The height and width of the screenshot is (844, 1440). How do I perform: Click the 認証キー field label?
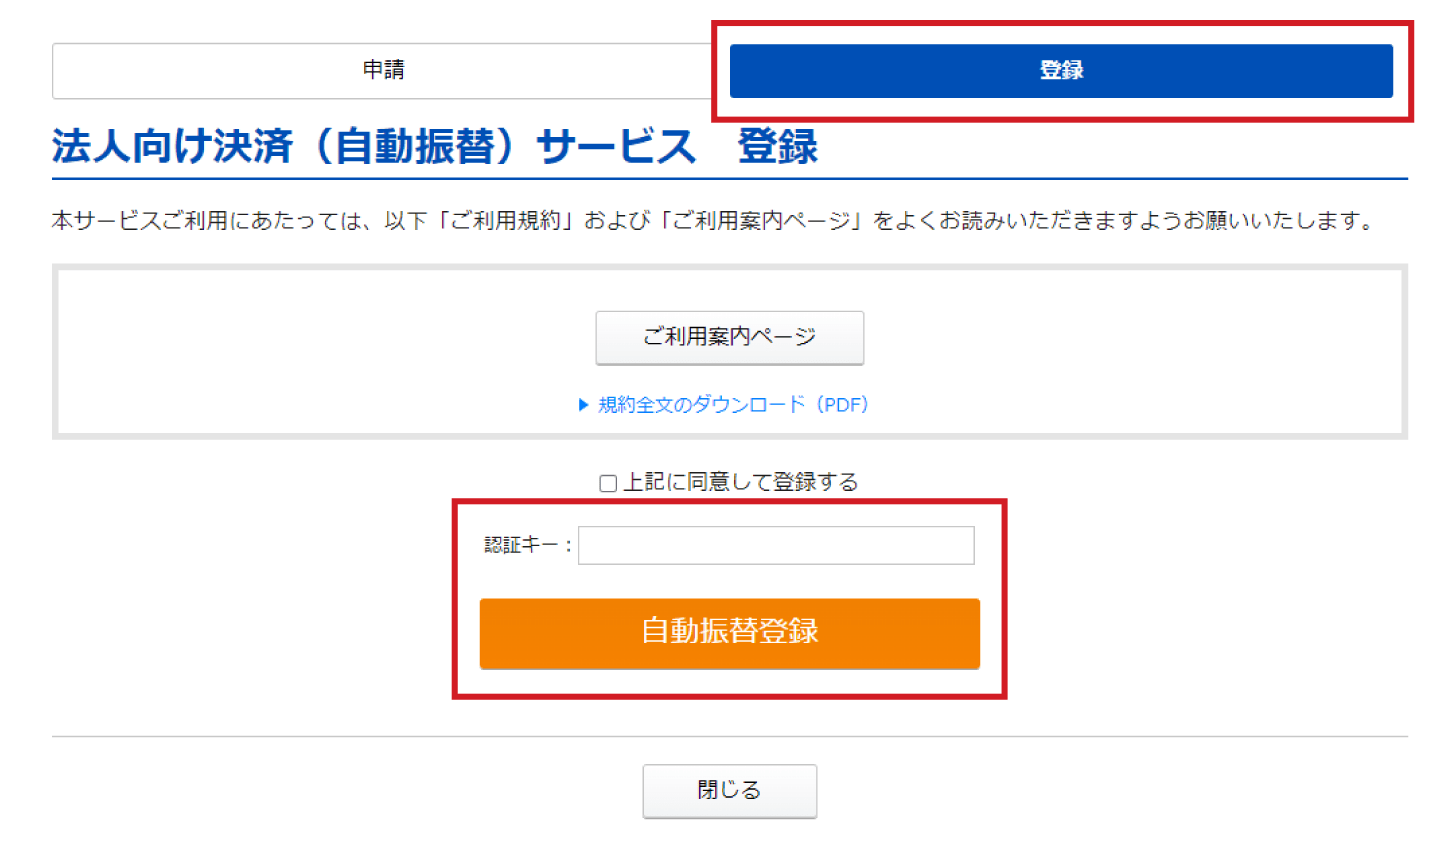[x=522, y=545]
